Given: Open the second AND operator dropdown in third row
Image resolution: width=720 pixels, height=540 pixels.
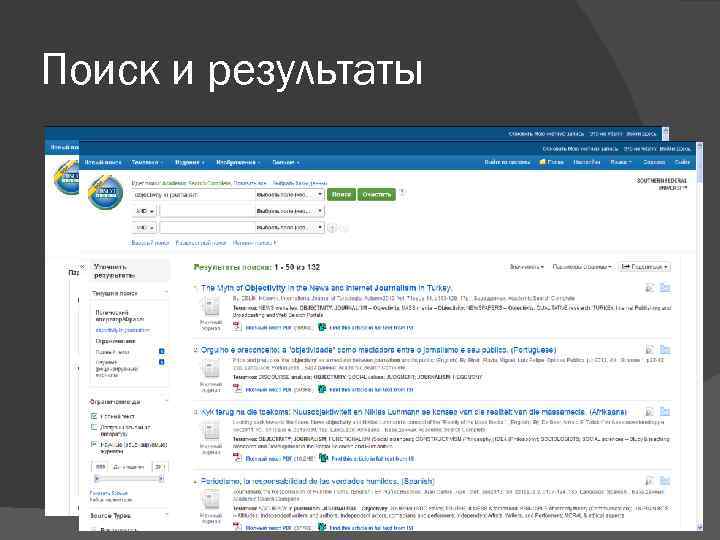Looking at the screenshot, I should click(x=145, y=228).
